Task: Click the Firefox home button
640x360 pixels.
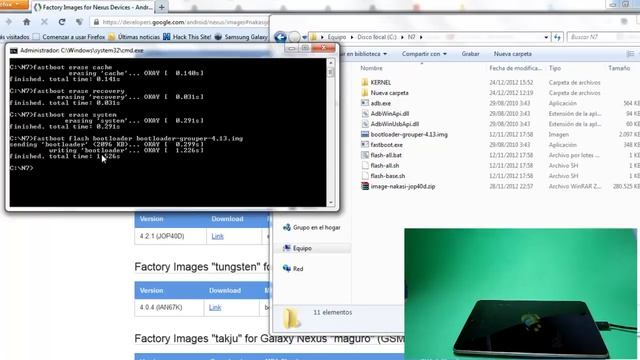Action: pyautogui.click(x=27, y=22)
